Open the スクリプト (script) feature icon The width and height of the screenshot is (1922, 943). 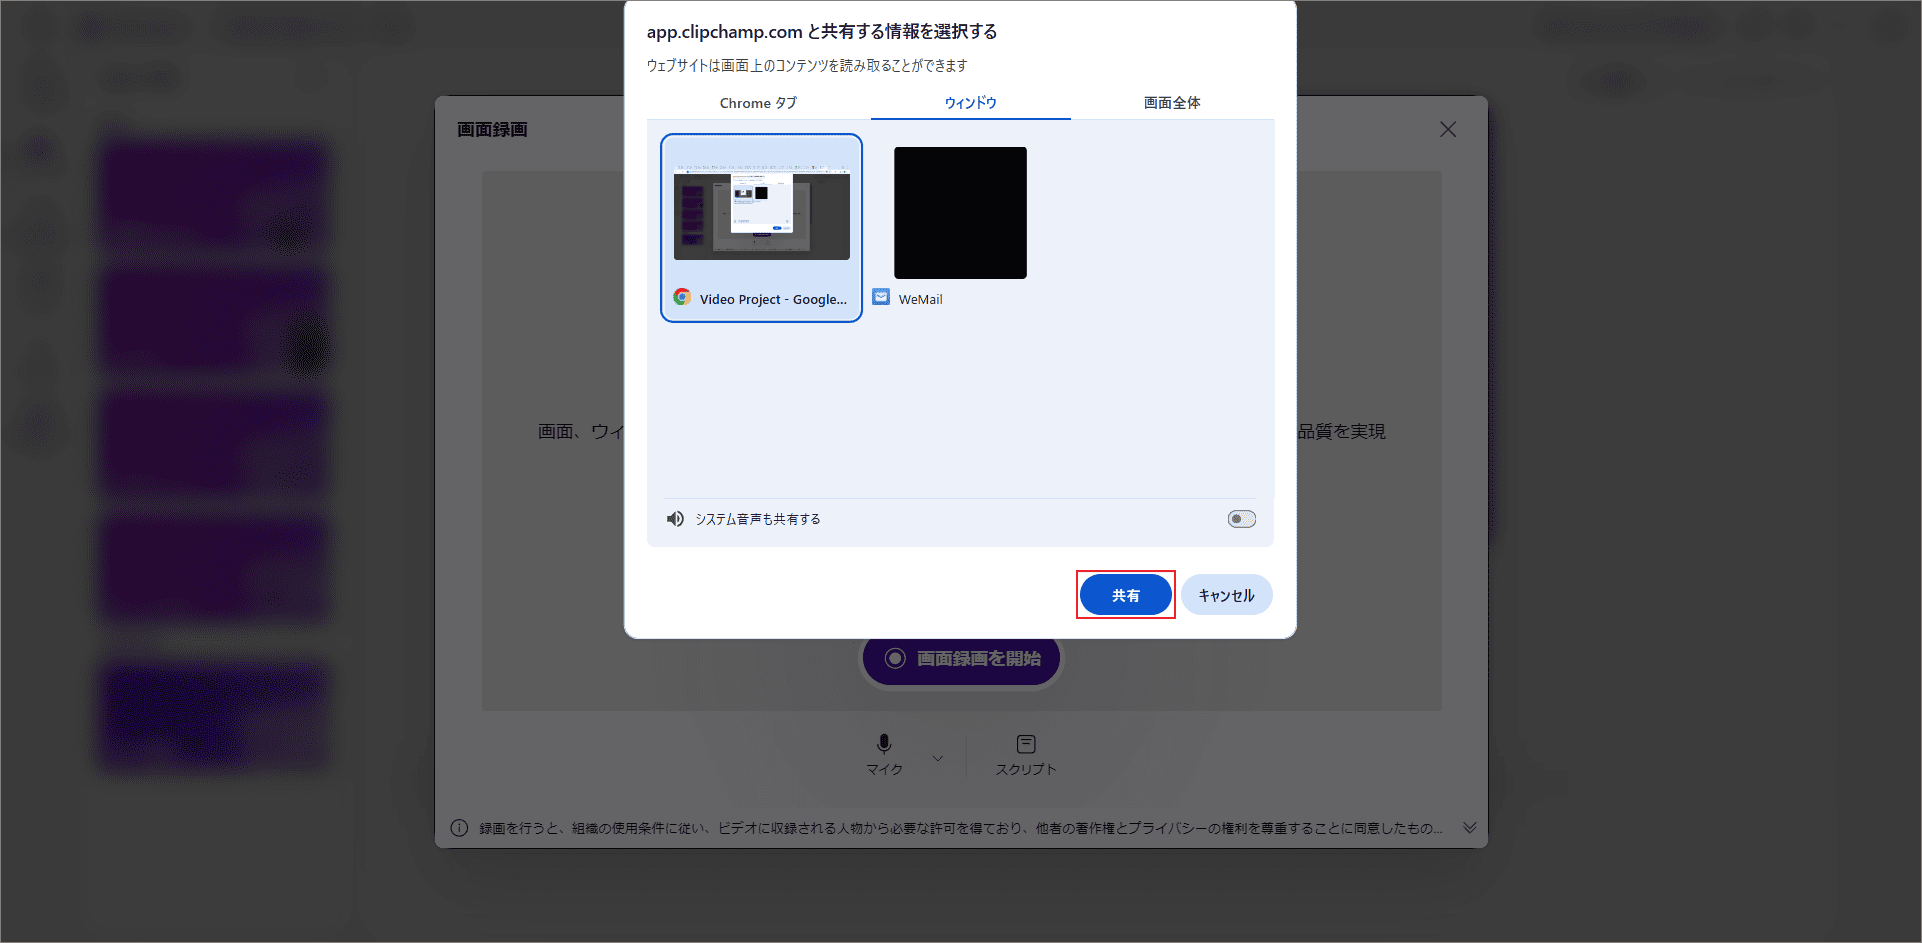point(1025,743)
